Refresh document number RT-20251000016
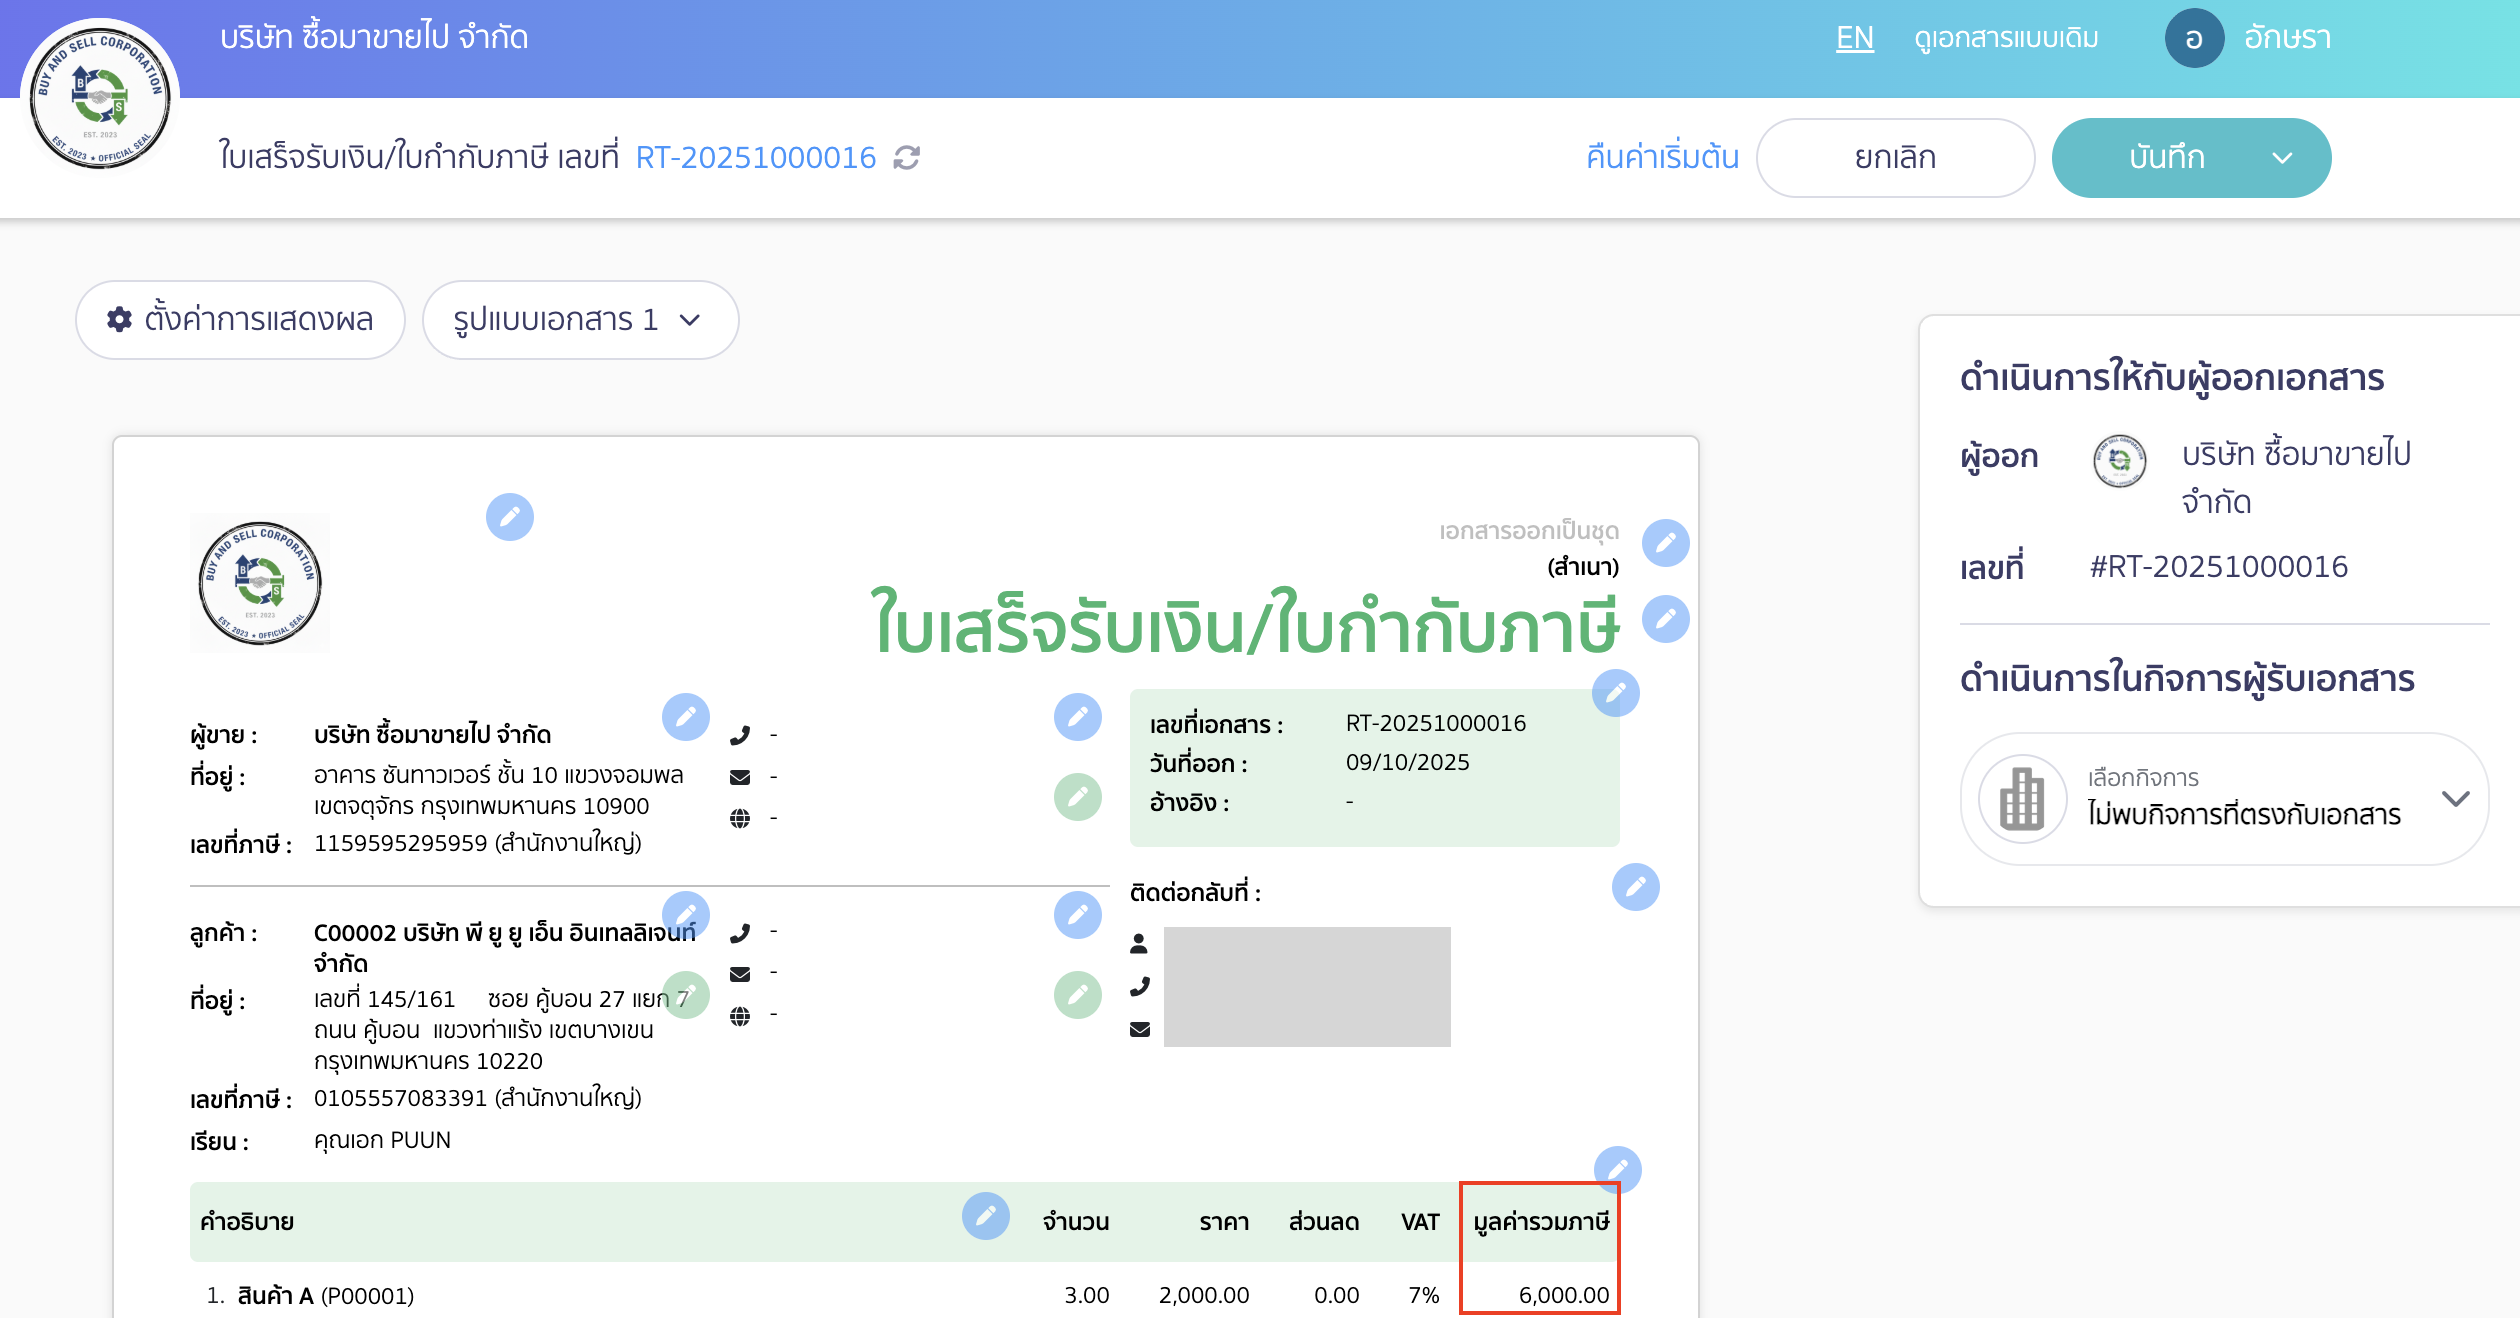The image size is (2520, 1318). [x=908, y=157]
